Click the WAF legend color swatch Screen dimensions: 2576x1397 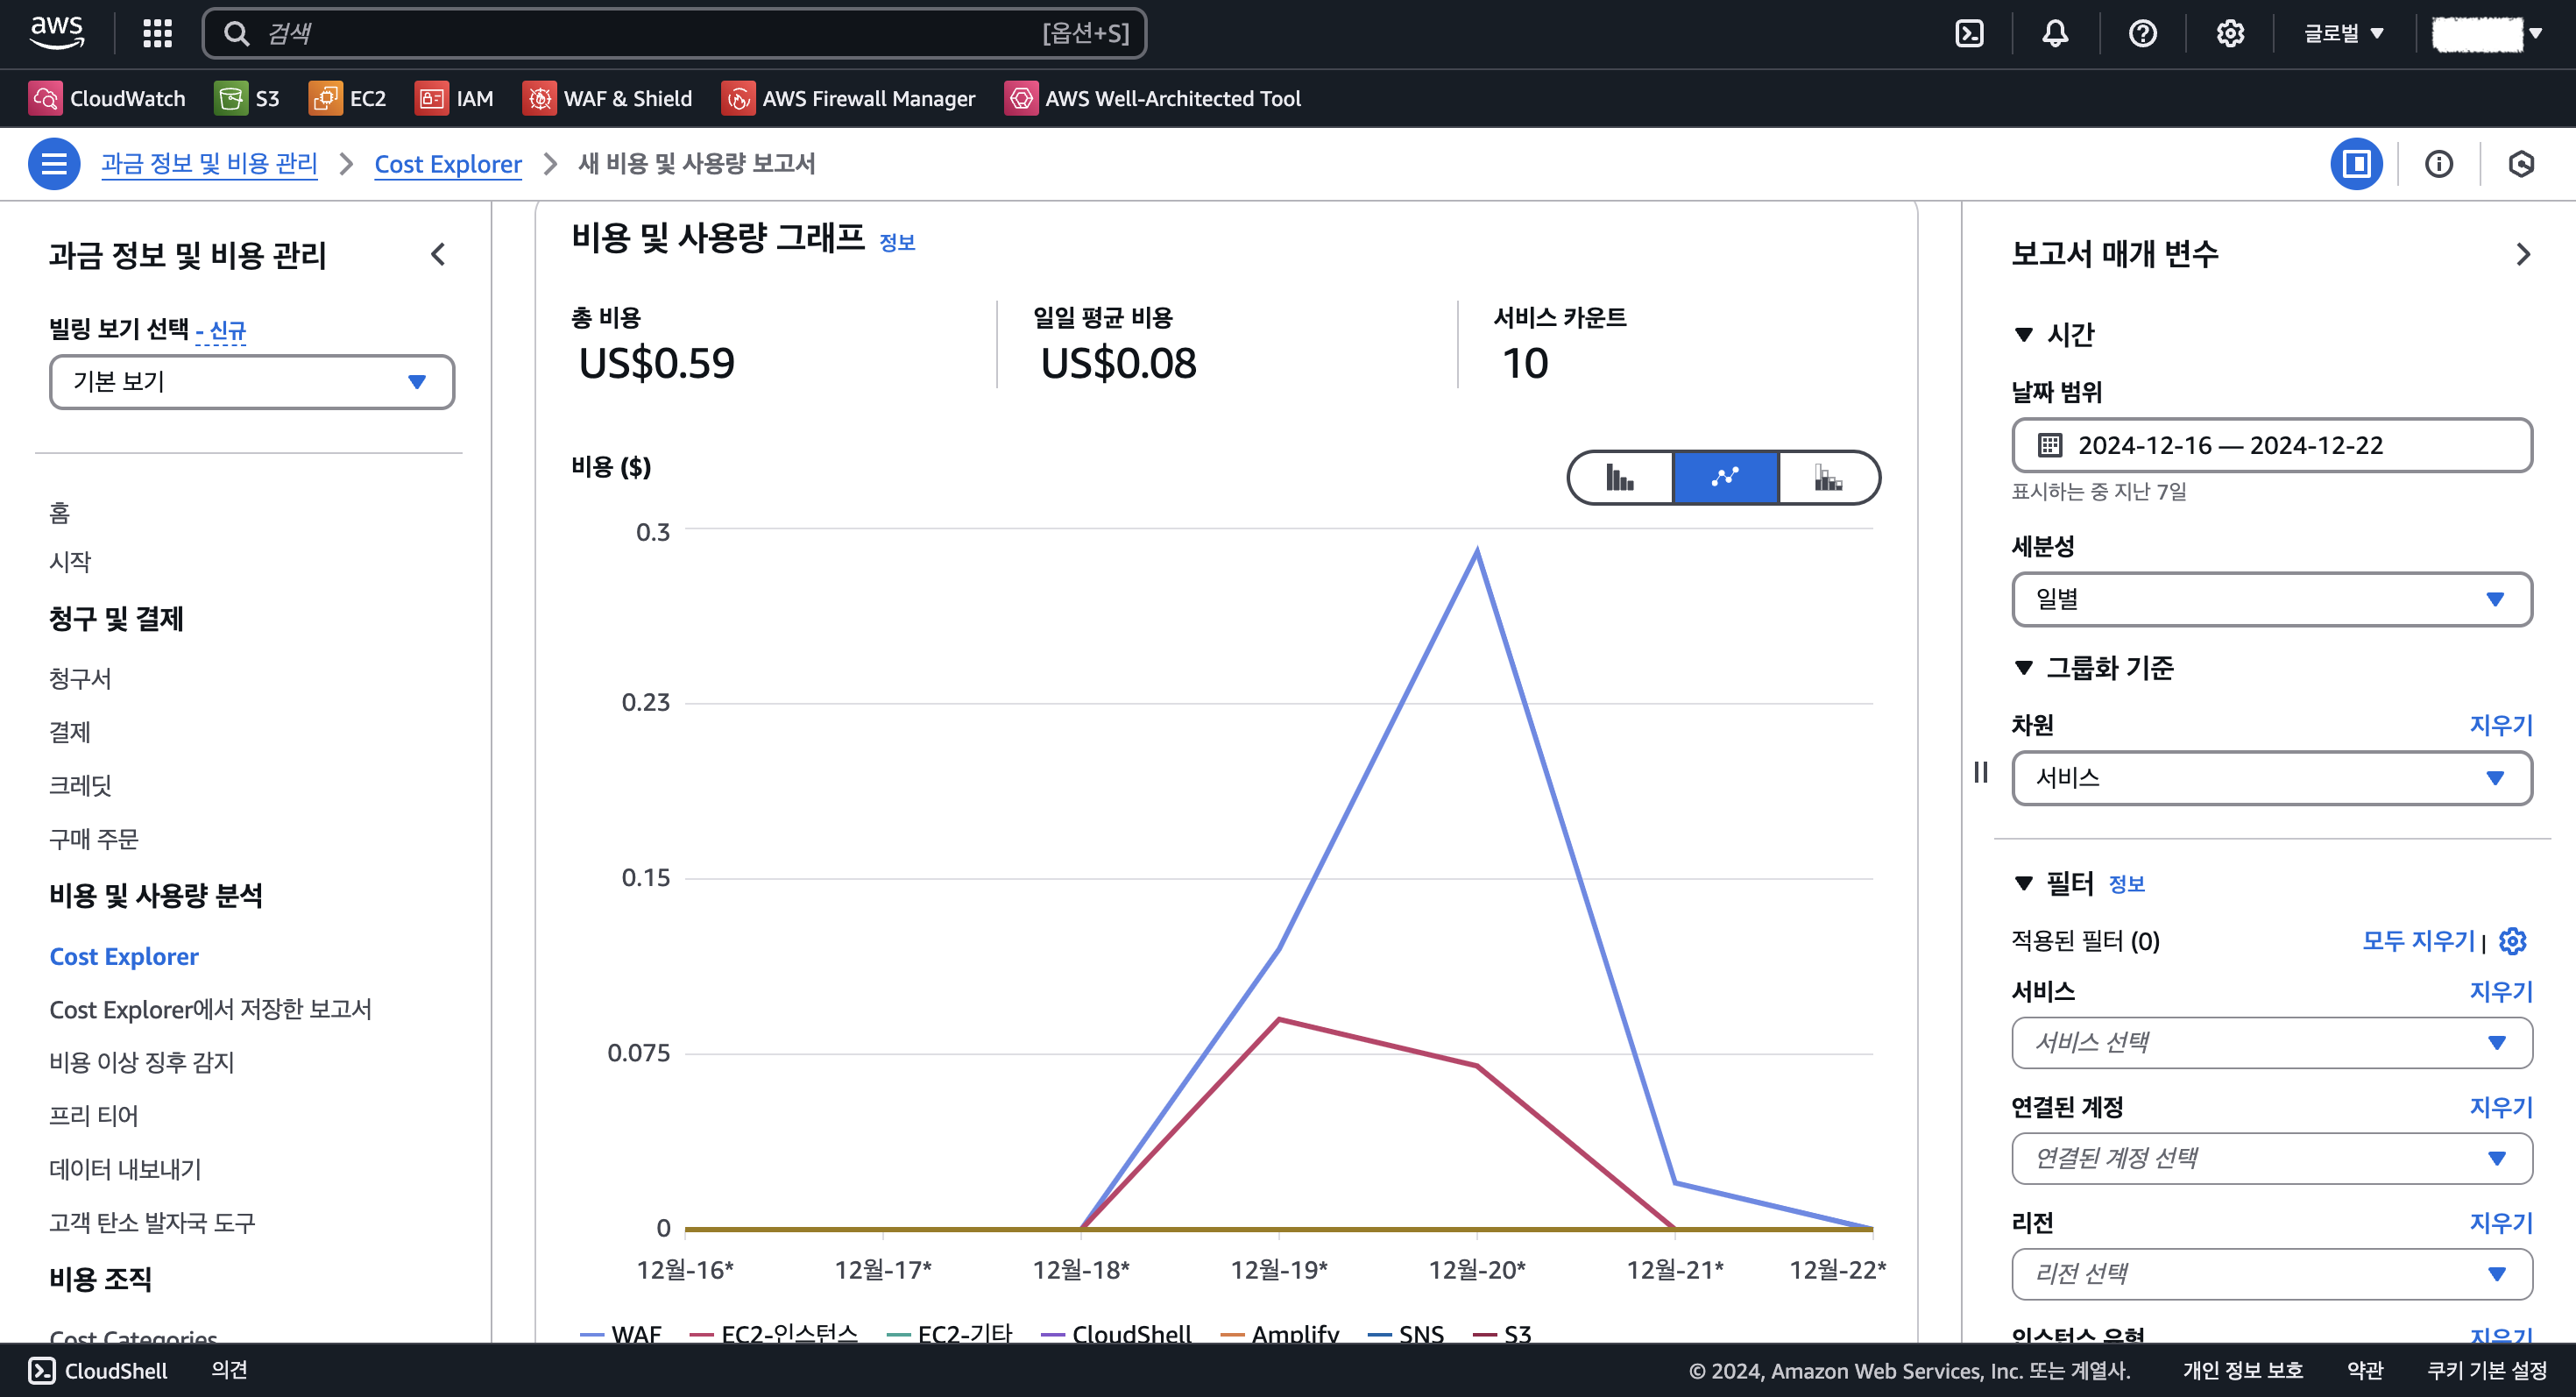point(592,1334)
